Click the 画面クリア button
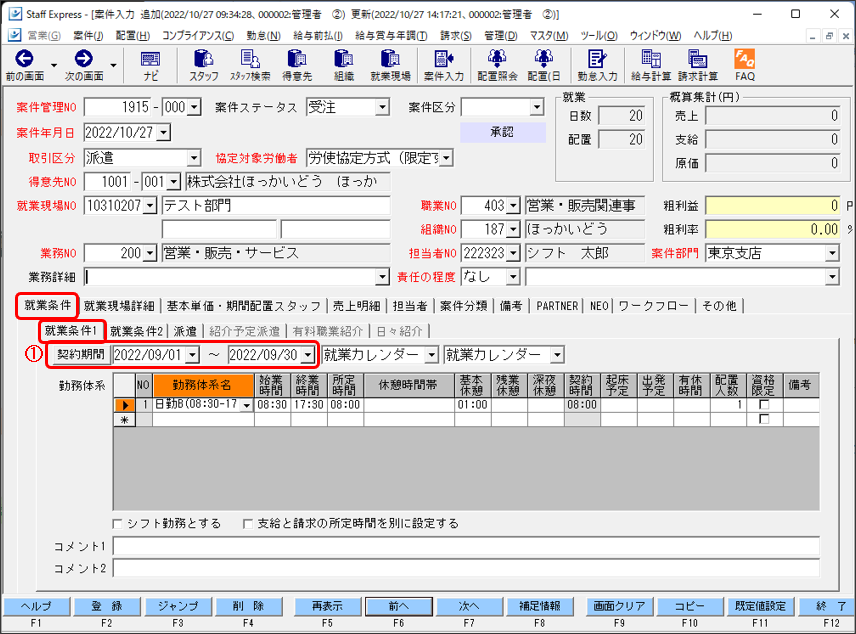856x634 pixels. pos(617,606)
